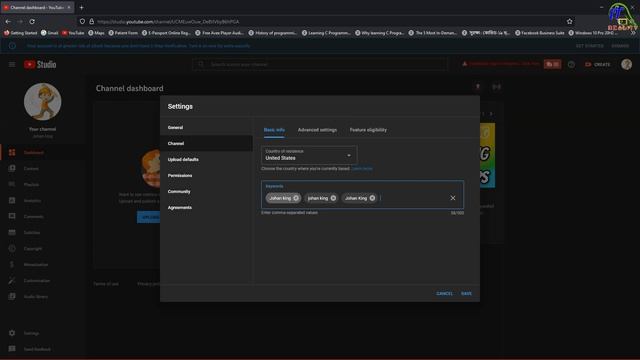Click the Search across your channel field
This screenshot has height=360, width=640.
point(319,64)
